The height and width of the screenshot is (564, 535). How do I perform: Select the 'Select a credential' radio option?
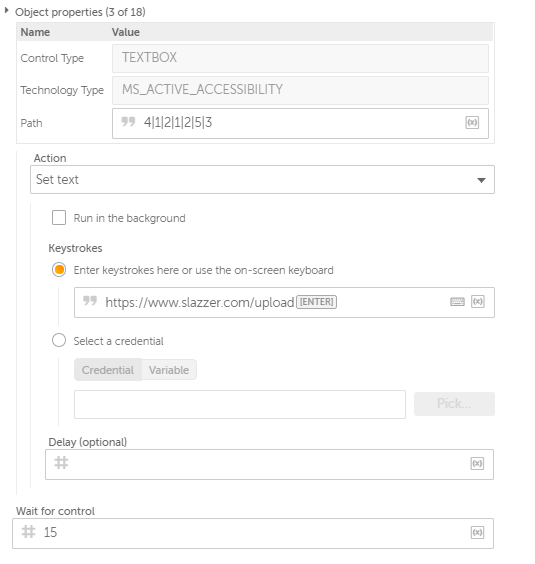[59, 340]
